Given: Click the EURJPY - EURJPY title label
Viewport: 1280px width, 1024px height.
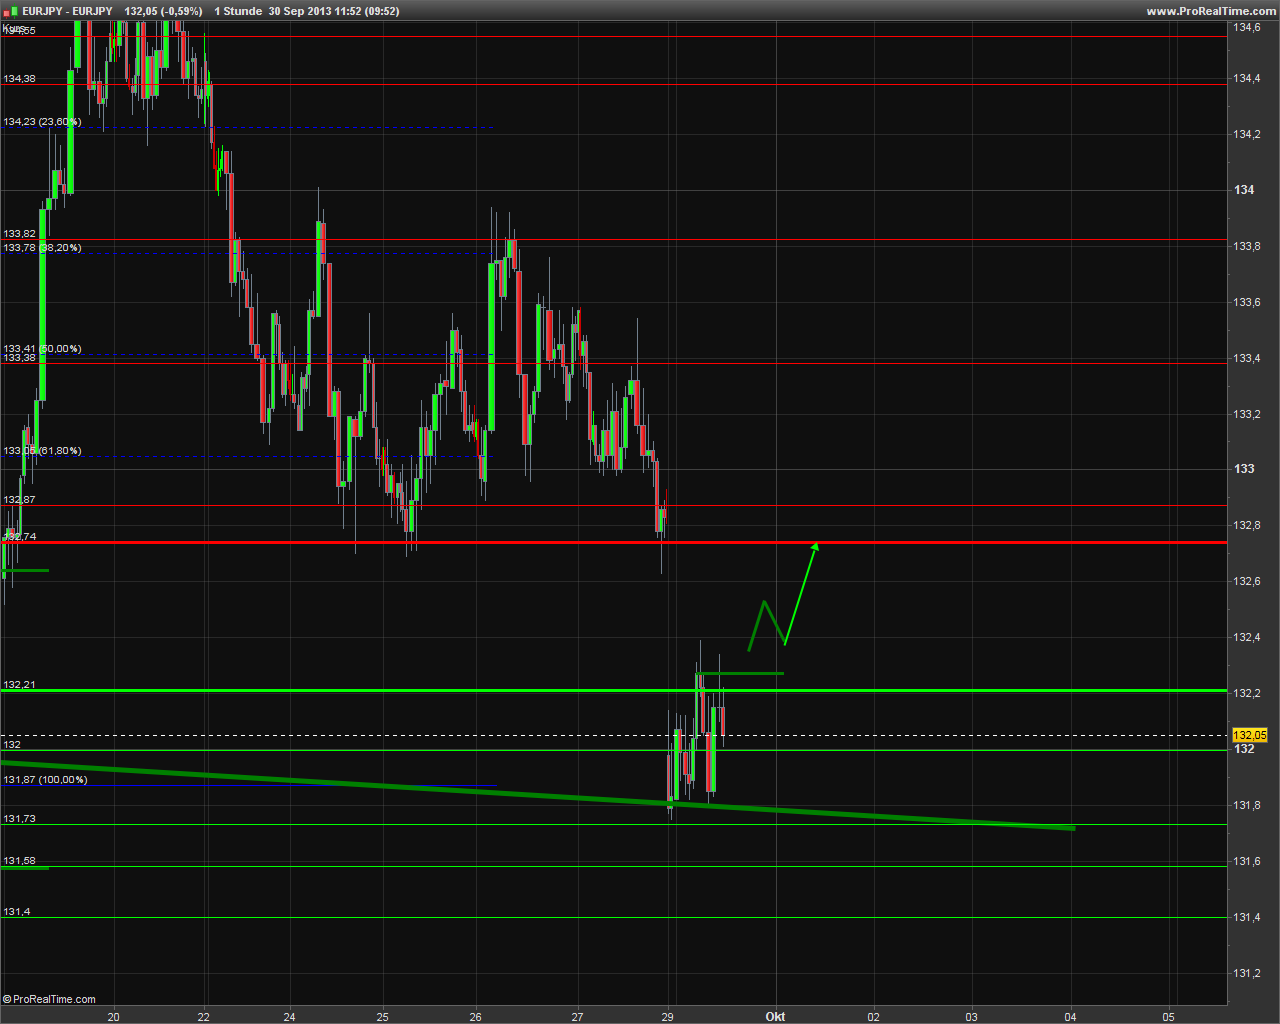Looking at the screenshot, I should [x=68, y=11].
